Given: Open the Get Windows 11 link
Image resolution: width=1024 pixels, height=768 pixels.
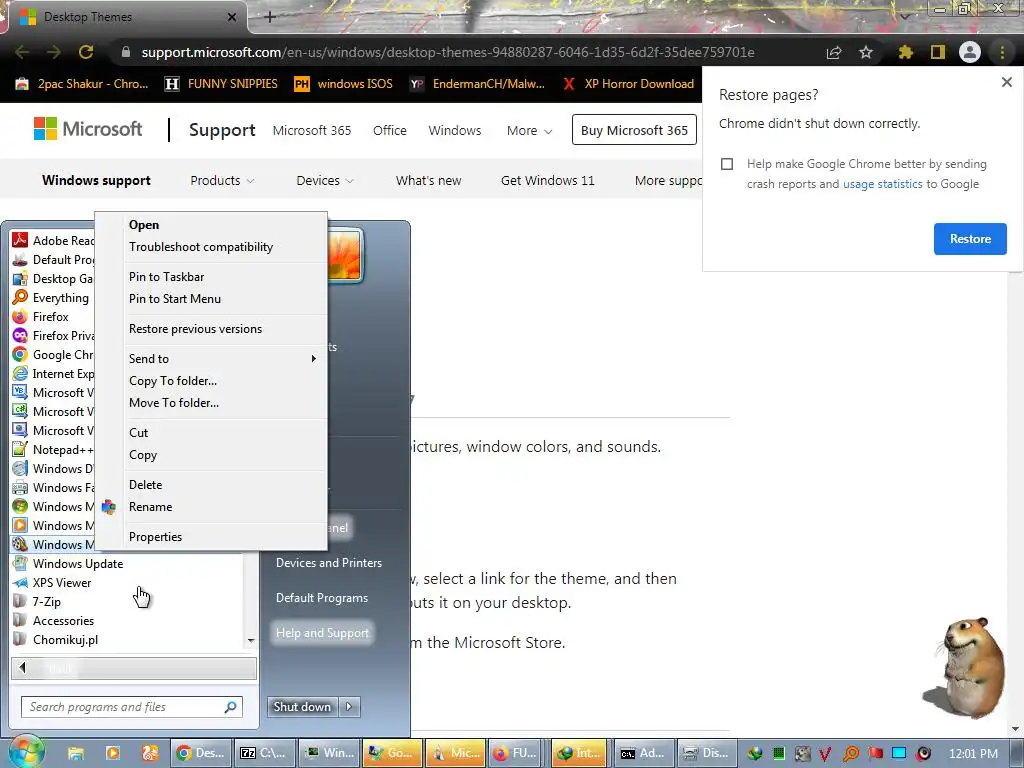Looking at the screenshot, I should tap(547, 180).
